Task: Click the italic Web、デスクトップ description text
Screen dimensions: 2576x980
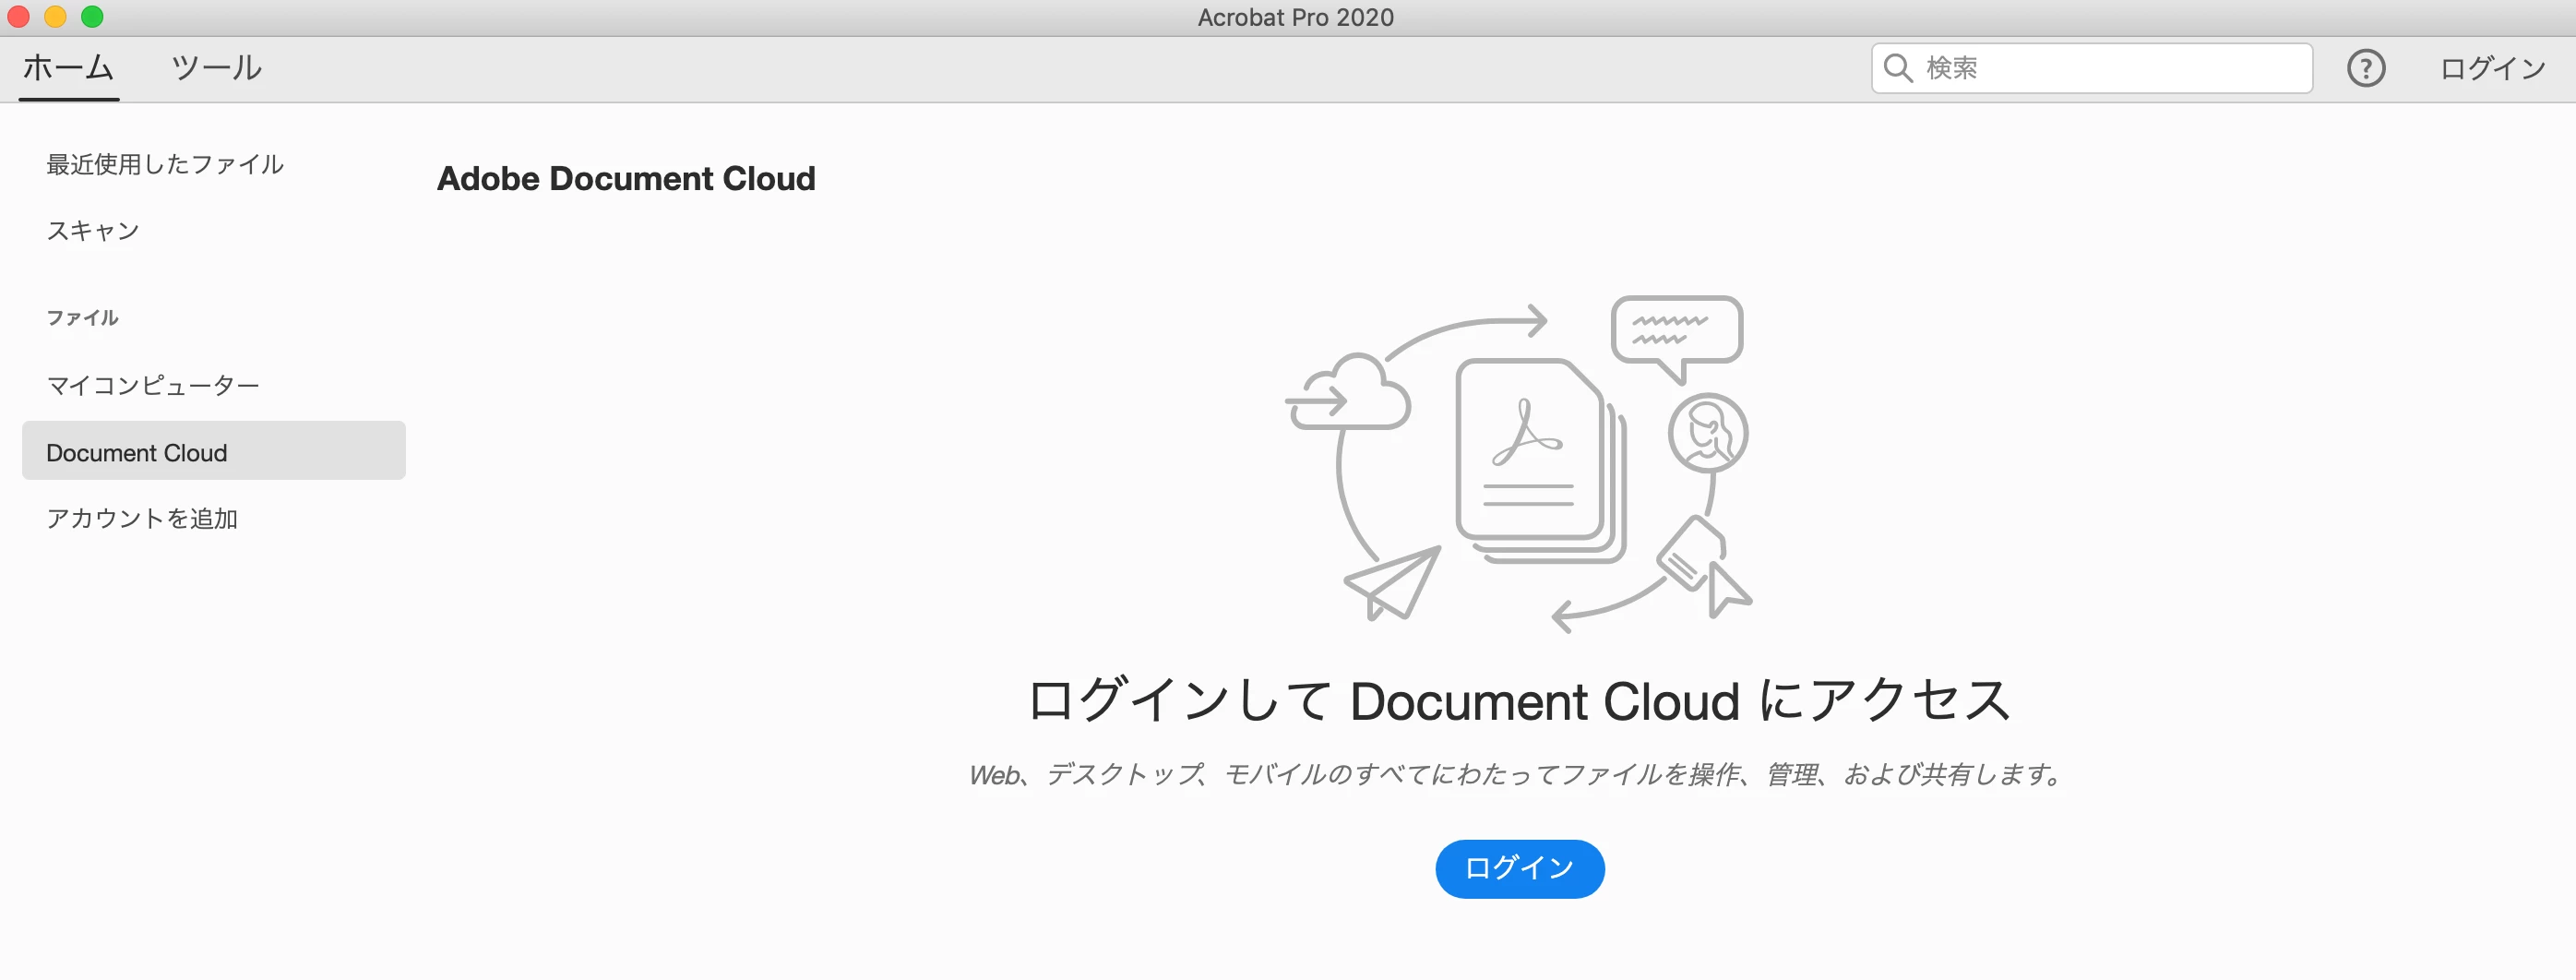Action: click(x=1516, y=774)
